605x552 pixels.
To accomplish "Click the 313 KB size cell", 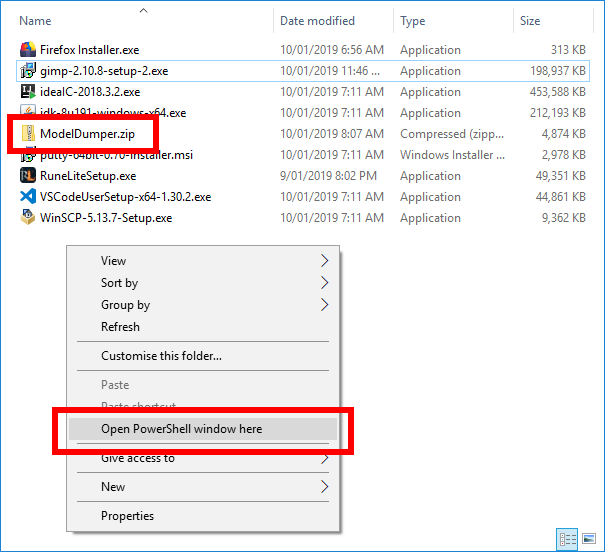I will [x=568, y=50].
